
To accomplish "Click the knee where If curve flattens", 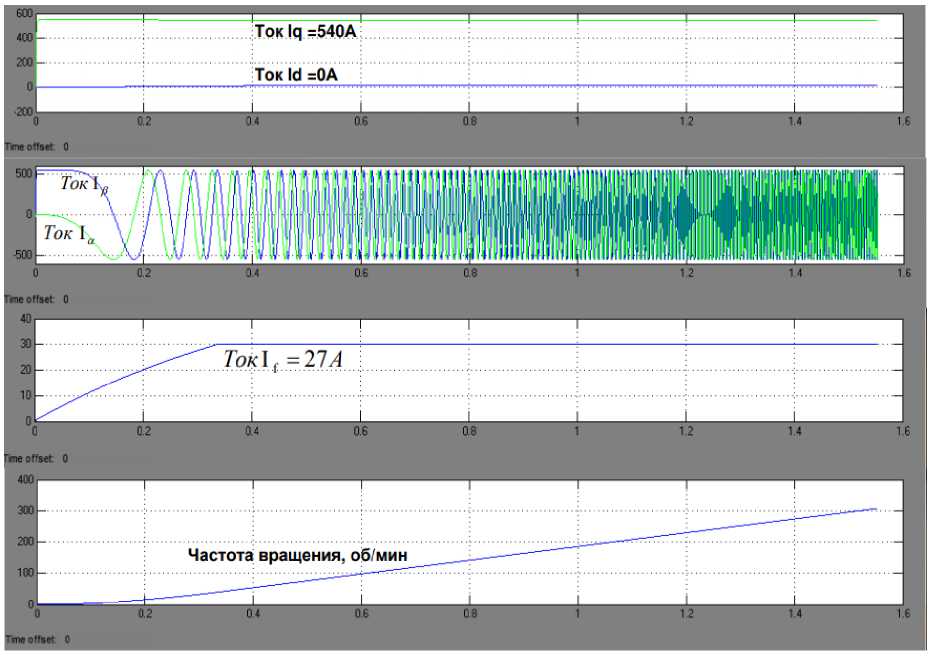I will [217, 345].
